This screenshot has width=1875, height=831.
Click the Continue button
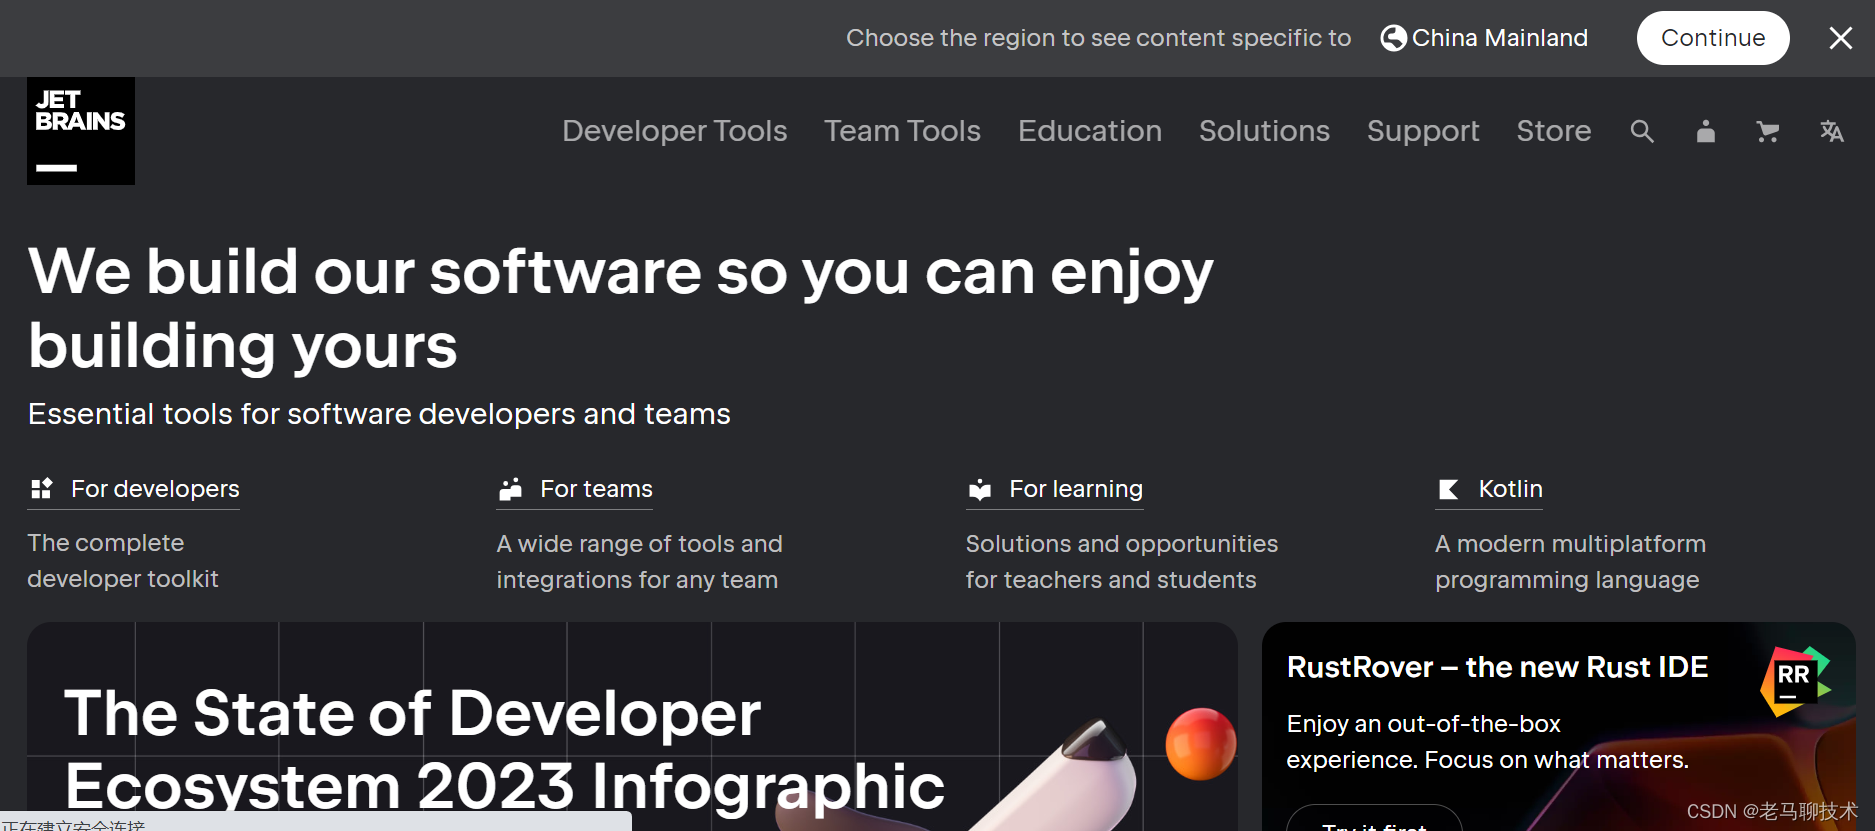point(1713,38)
